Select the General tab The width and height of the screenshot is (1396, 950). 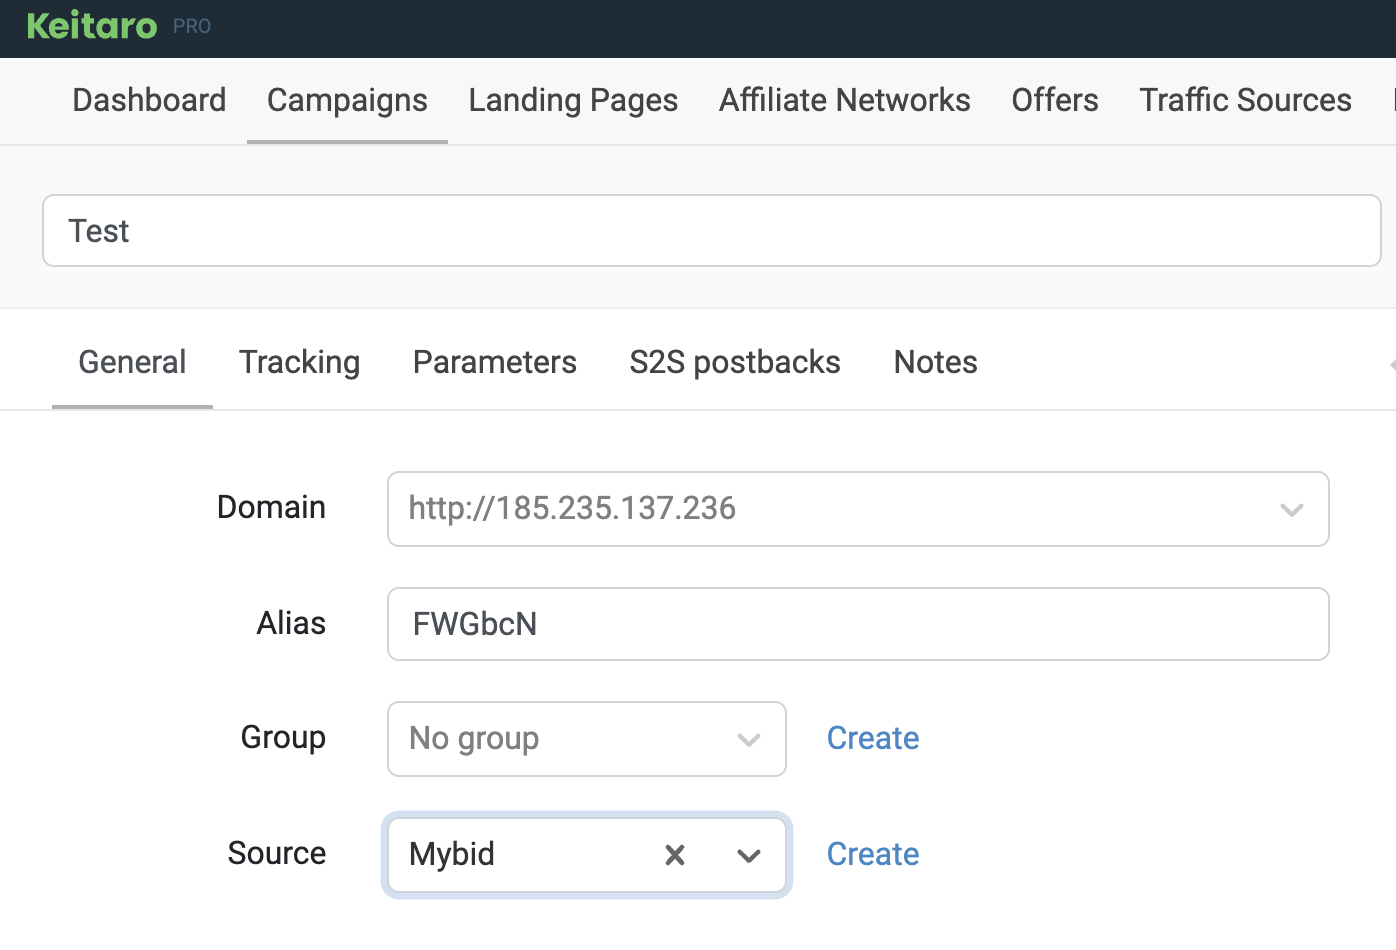click(132, 362)
